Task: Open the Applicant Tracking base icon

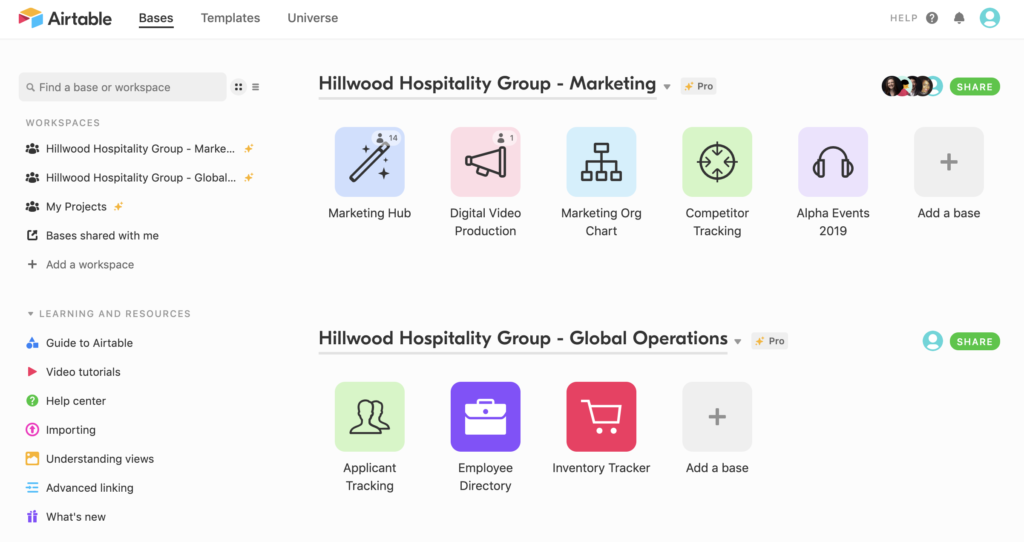Action: tap(370, 417)
